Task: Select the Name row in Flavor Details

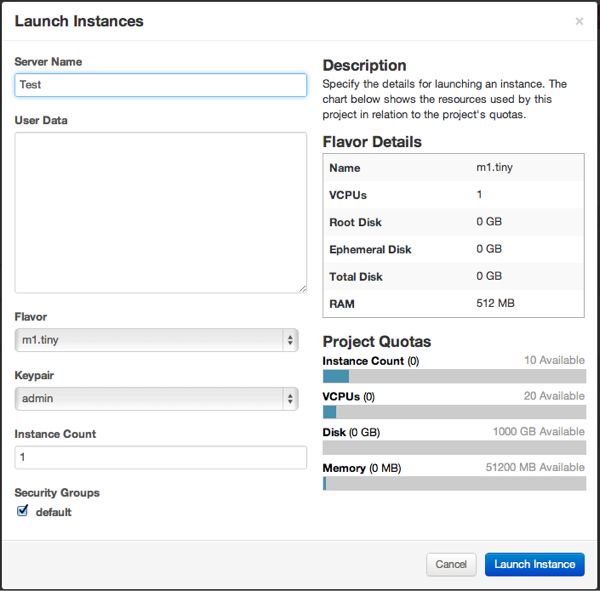Action: click(x=454, y=168)
